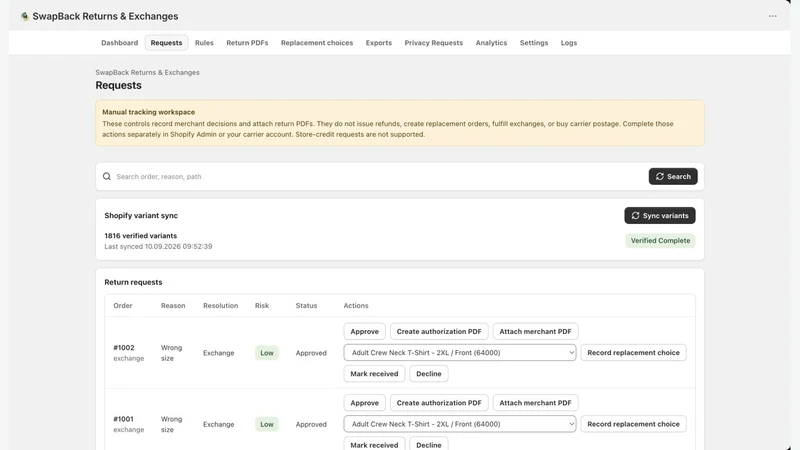Click Approved status for order #1002
Screen dimensions: 800x450
[x=311, y=353]
